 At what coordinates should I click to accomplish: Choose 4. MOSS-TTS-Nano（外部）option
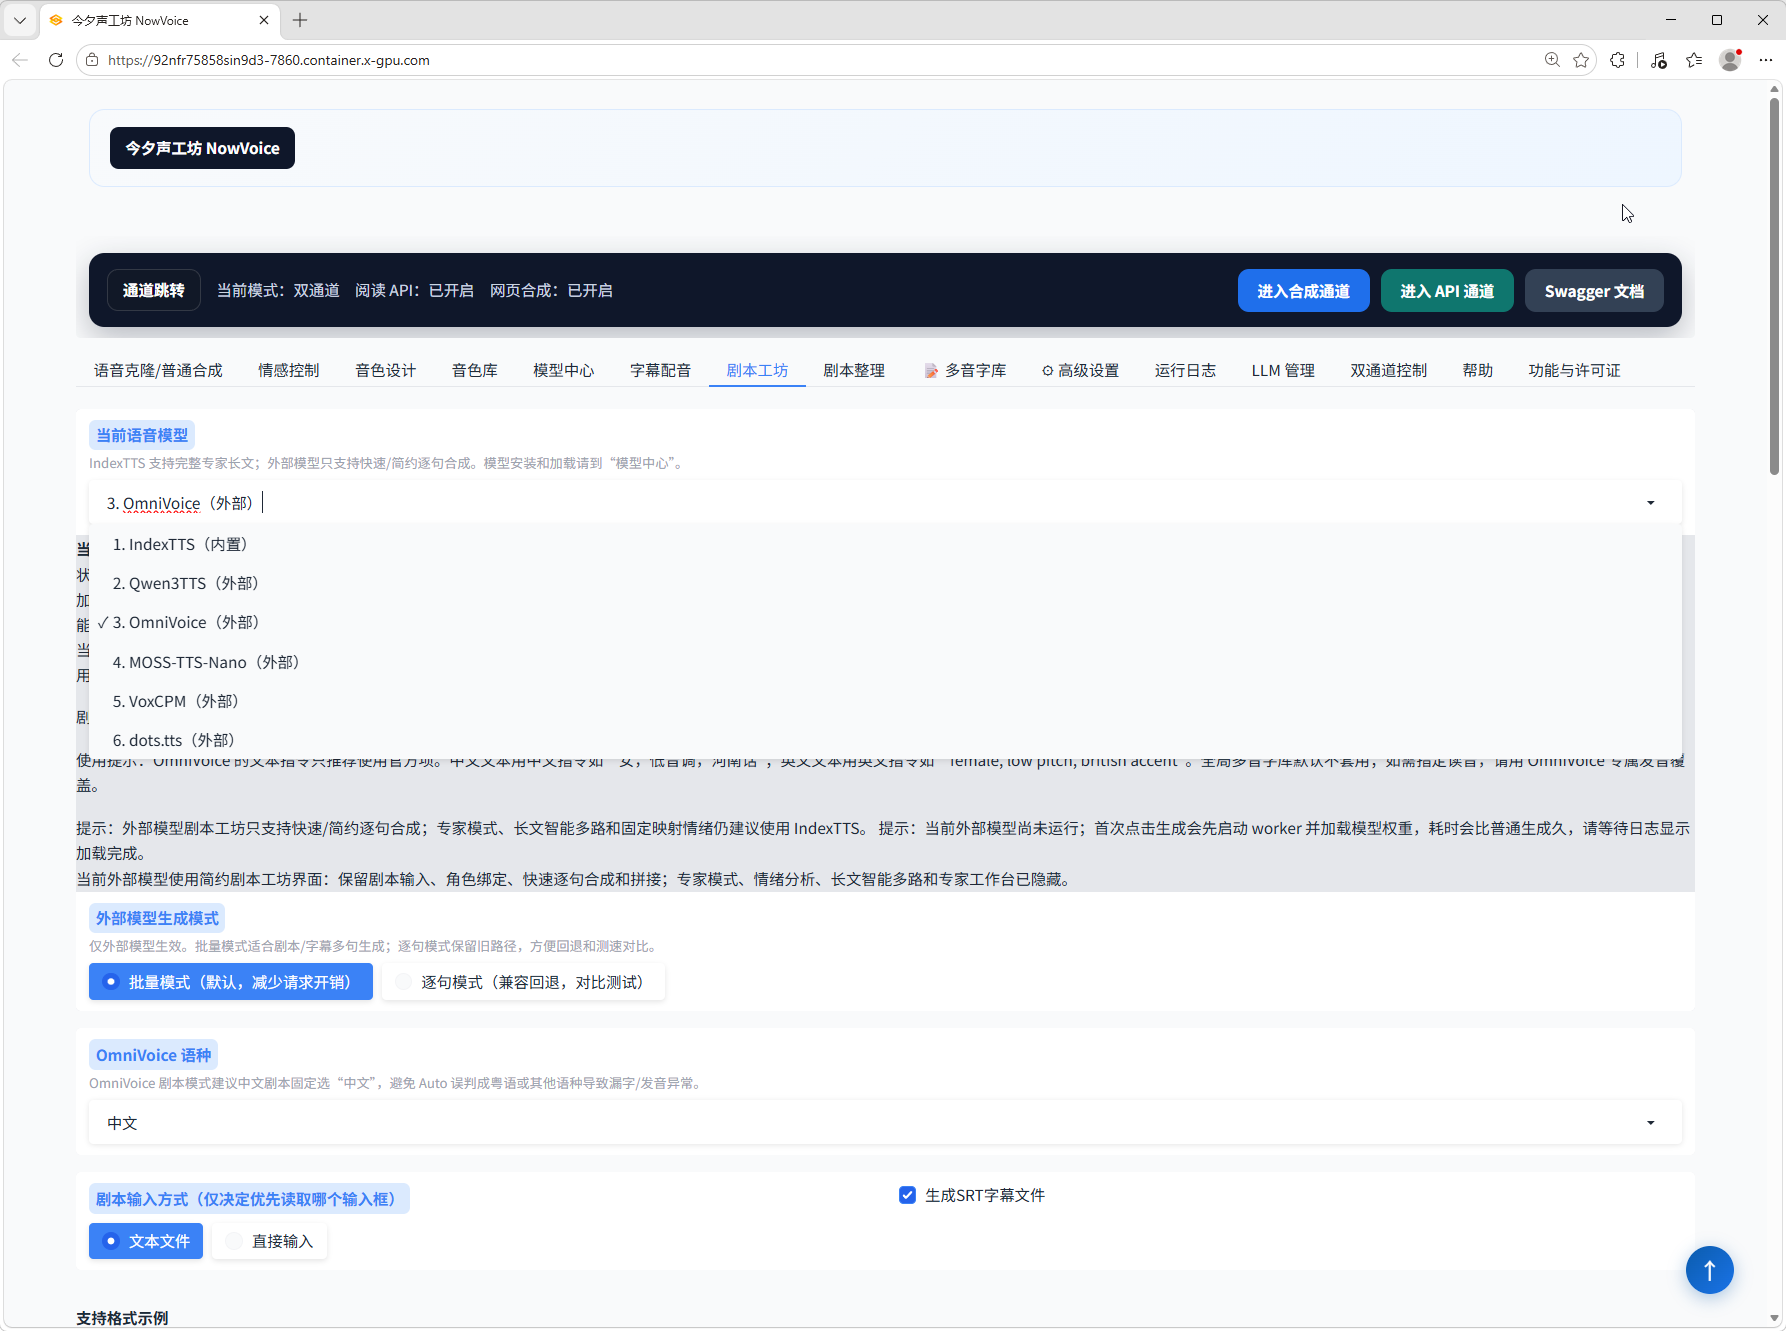(885, 662)
